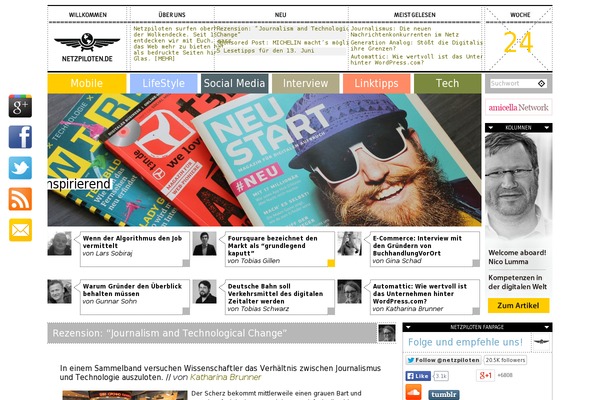The height and width of the screenshot is (400, 600).
Task: Open Foursquare 'grundlegend kaputt' article
Action: click(x=272, y=246)
